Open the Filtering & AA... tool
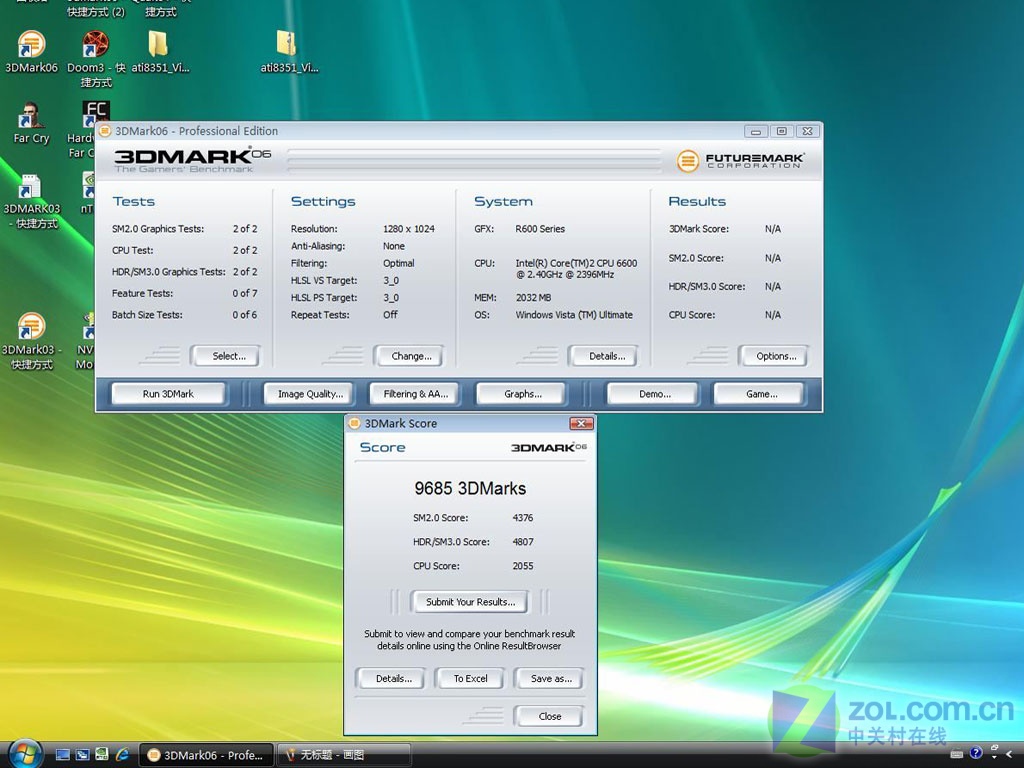This screenshot has height=768, width=1024. pyautogui.click(x=416, y=394)
